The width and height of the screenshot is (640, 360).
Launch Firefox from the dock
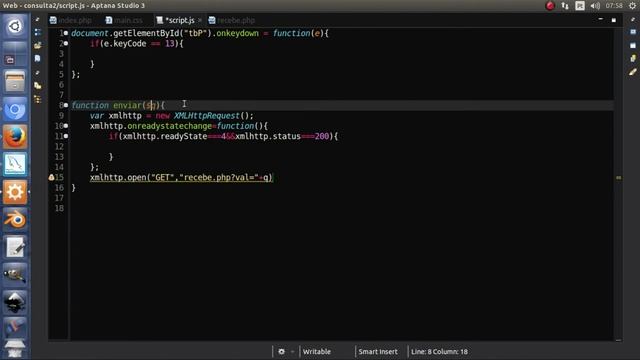[15, 137]
